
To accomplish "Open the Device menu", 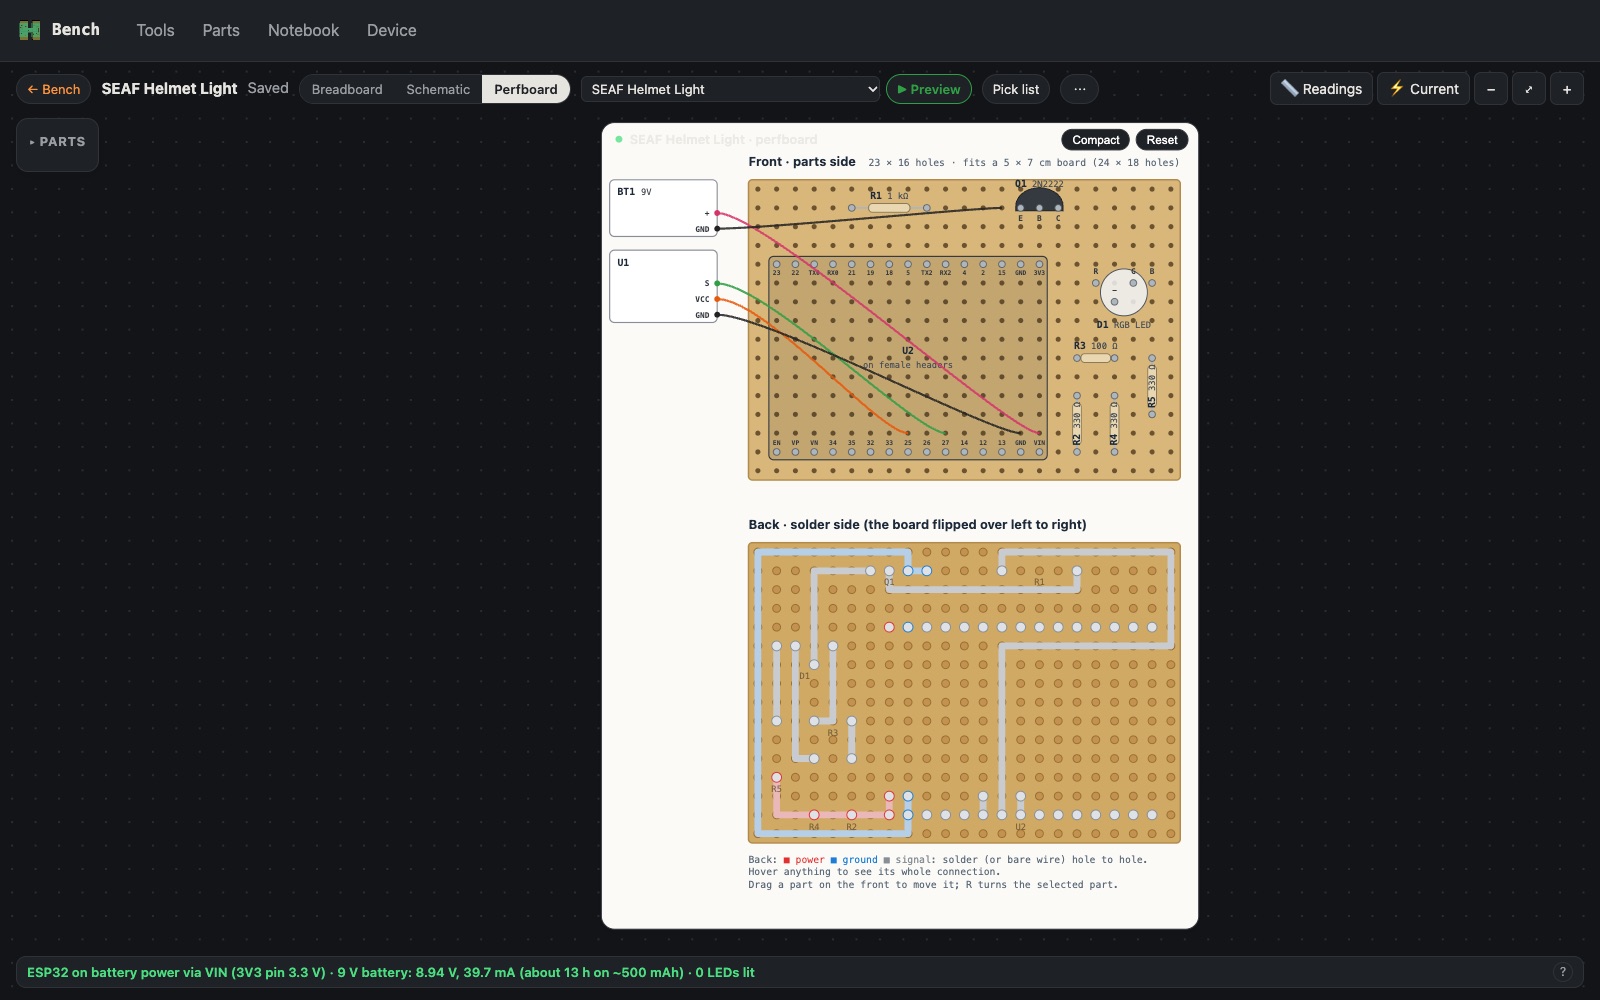I will pos(391,30).
